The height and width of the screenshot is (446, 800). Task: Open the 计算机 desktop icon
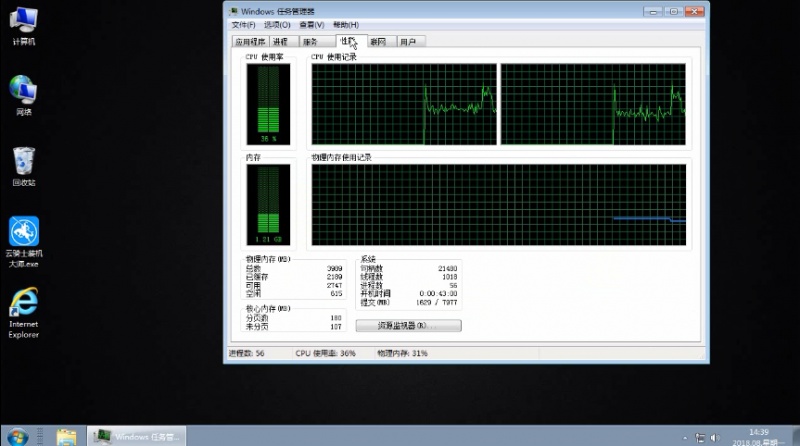click(x=23, y=26)
